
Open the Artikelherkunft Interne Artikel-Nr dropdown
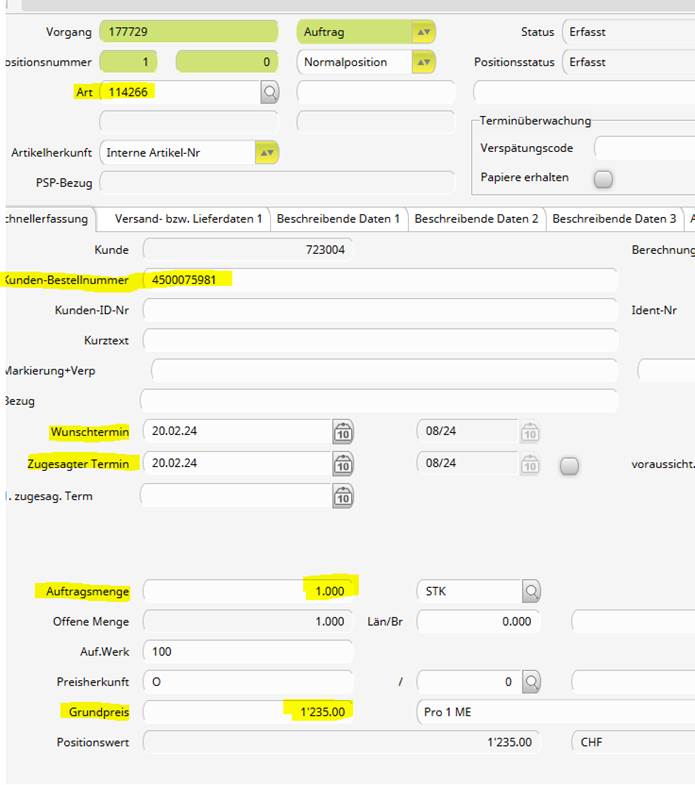pos(267,153)
